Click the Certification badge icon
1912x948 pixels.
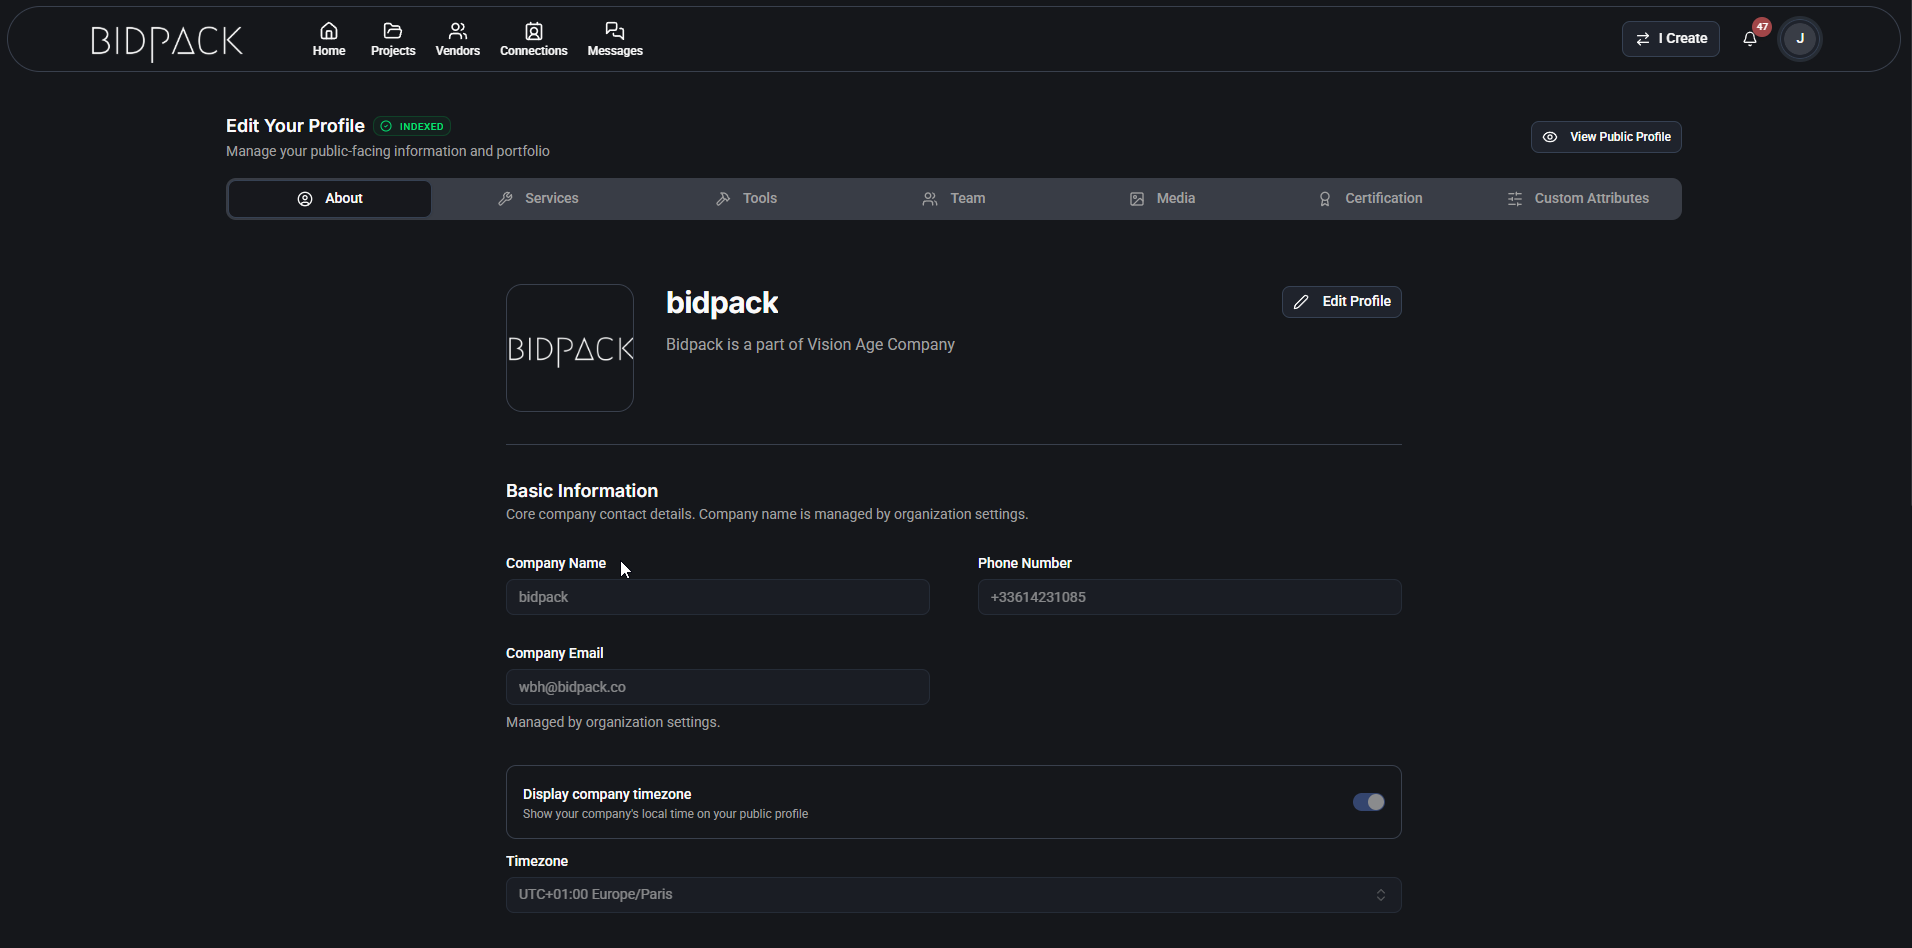click(x=1325, y=198)
